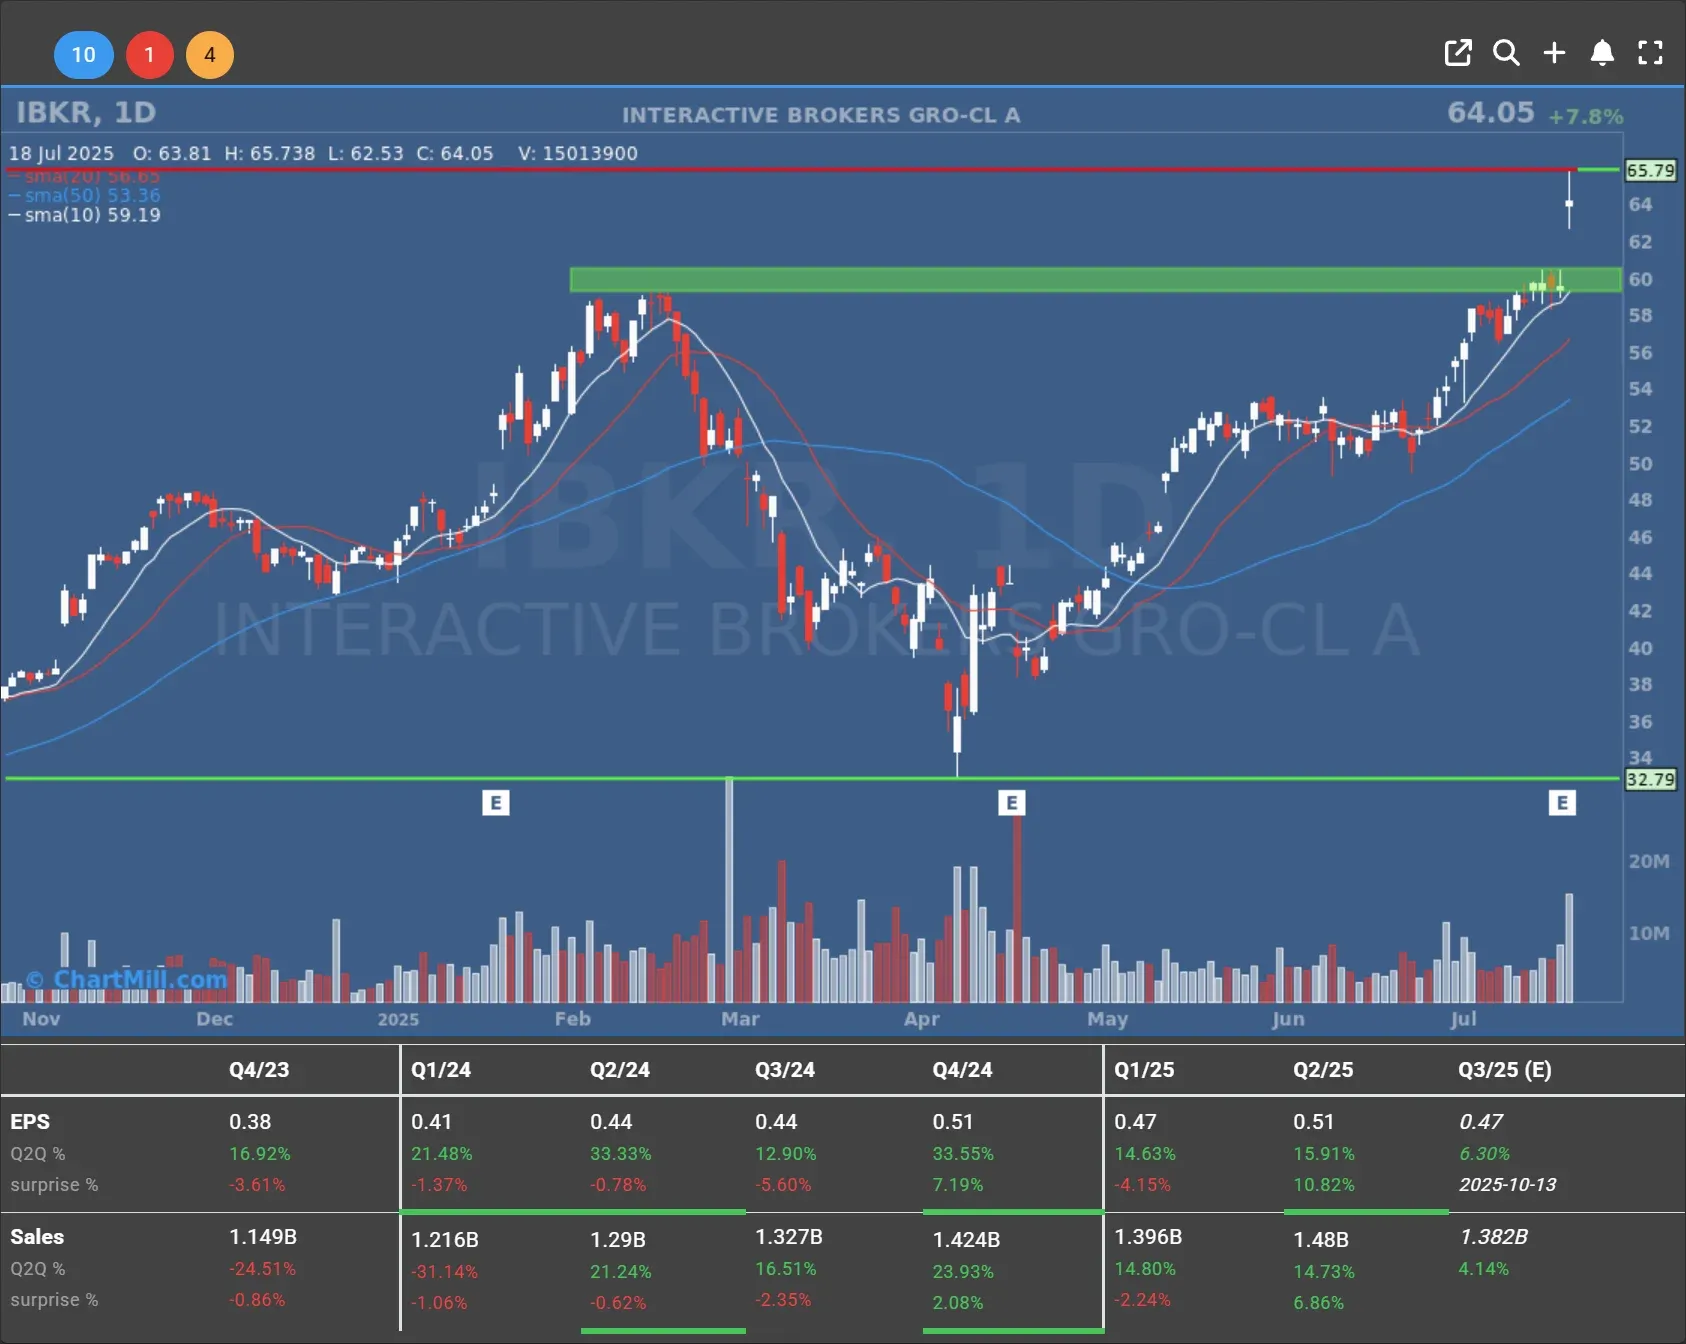This screenshot has width=1686, height=1344.
Task: Click the Q1/24 column header
Action: tap(441, 1069)
